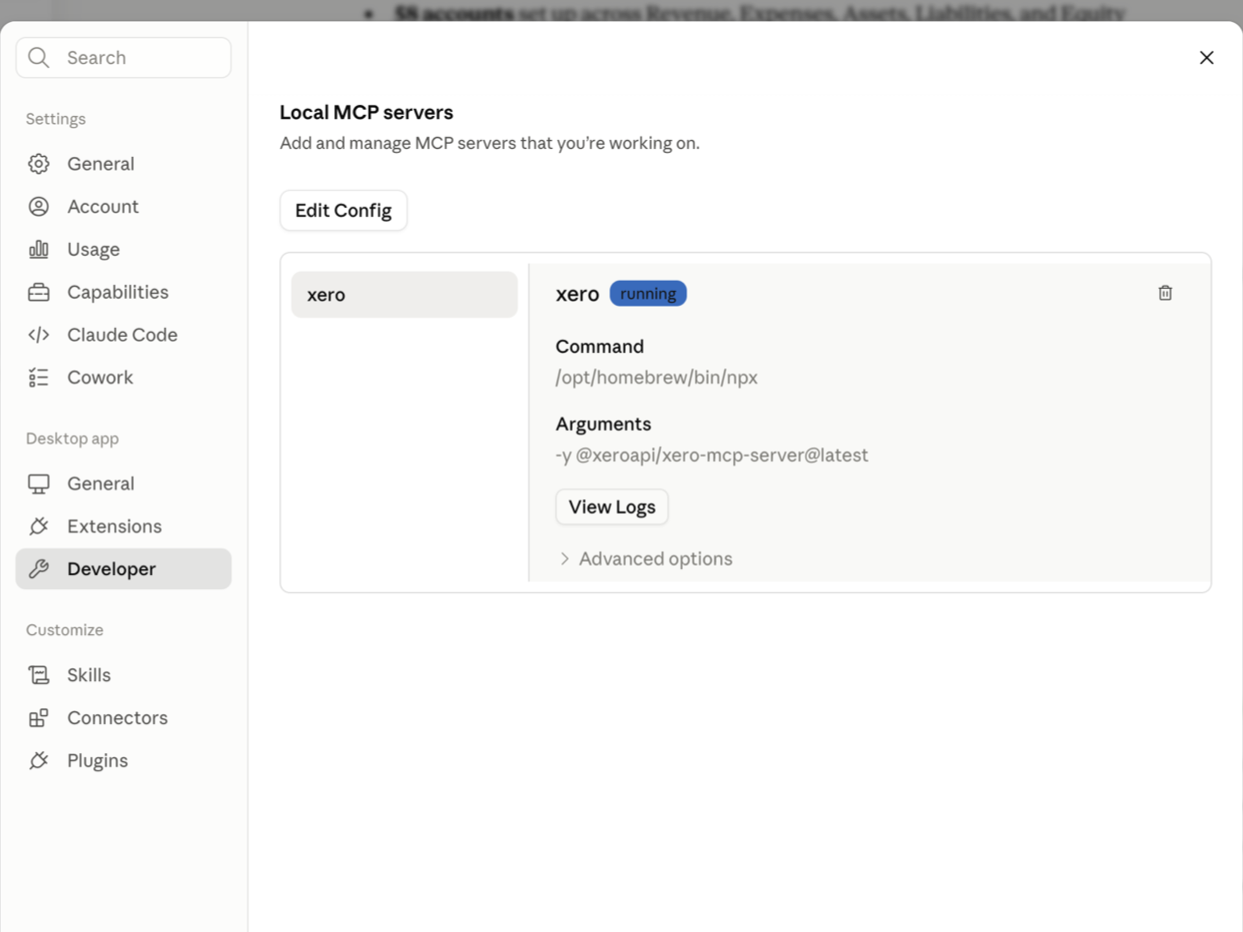Delete the xero server with trash icon
Viewport: 1243px width, 932px height.
coord(1165,293)
